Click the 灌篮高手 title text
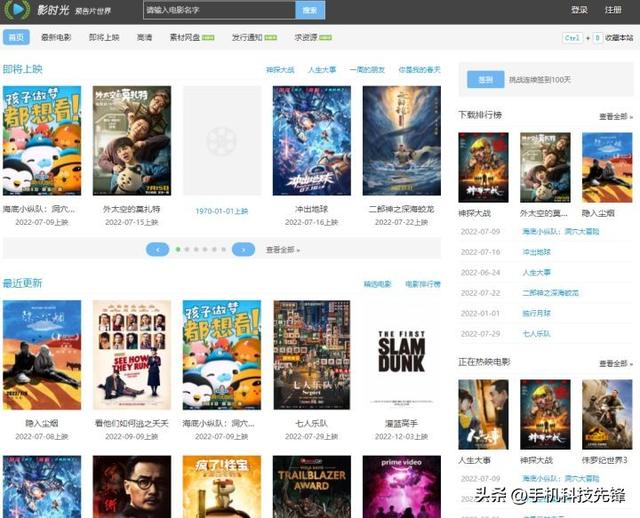The image size is (640, 518). [401, 423]
